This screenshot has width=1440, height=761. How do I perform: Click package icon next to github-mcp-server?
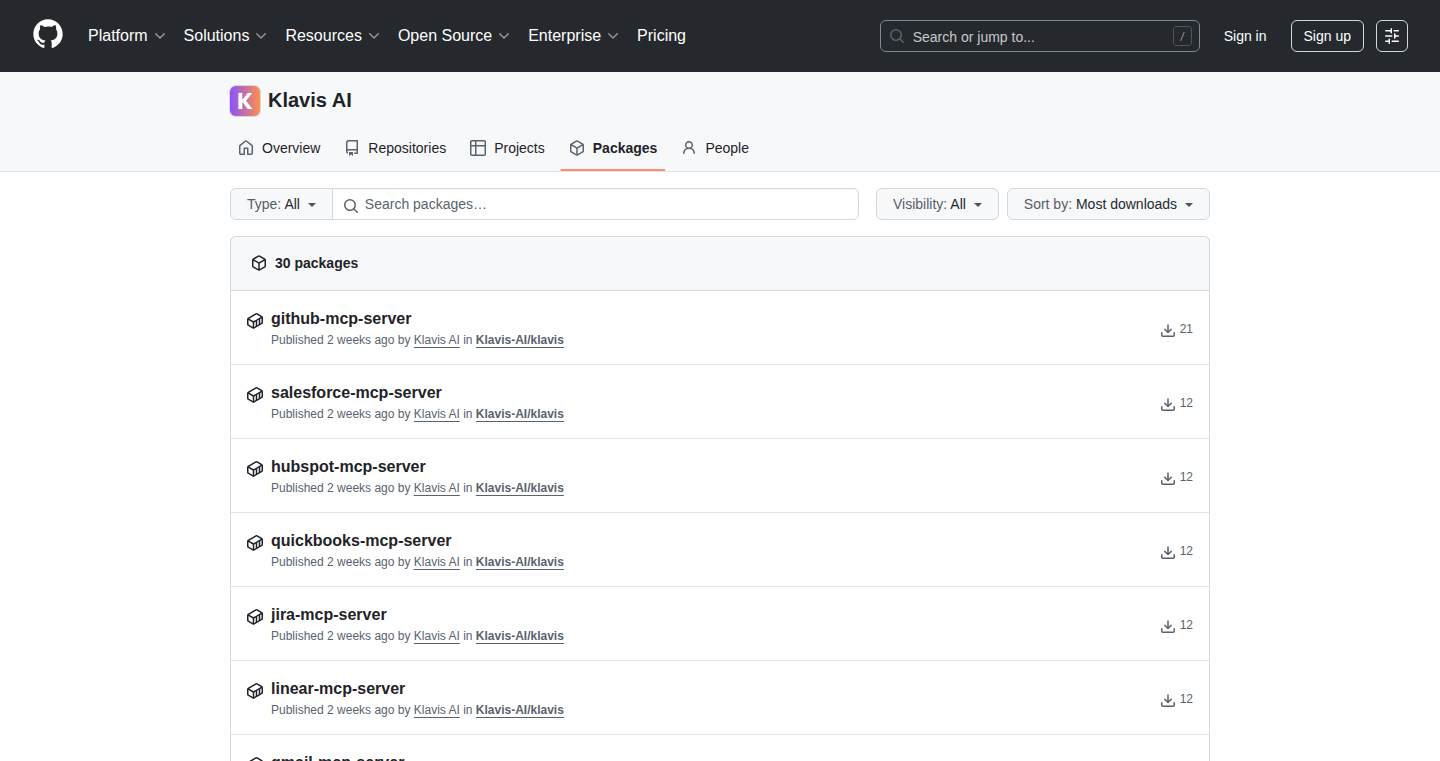click(x=255, y=321)
